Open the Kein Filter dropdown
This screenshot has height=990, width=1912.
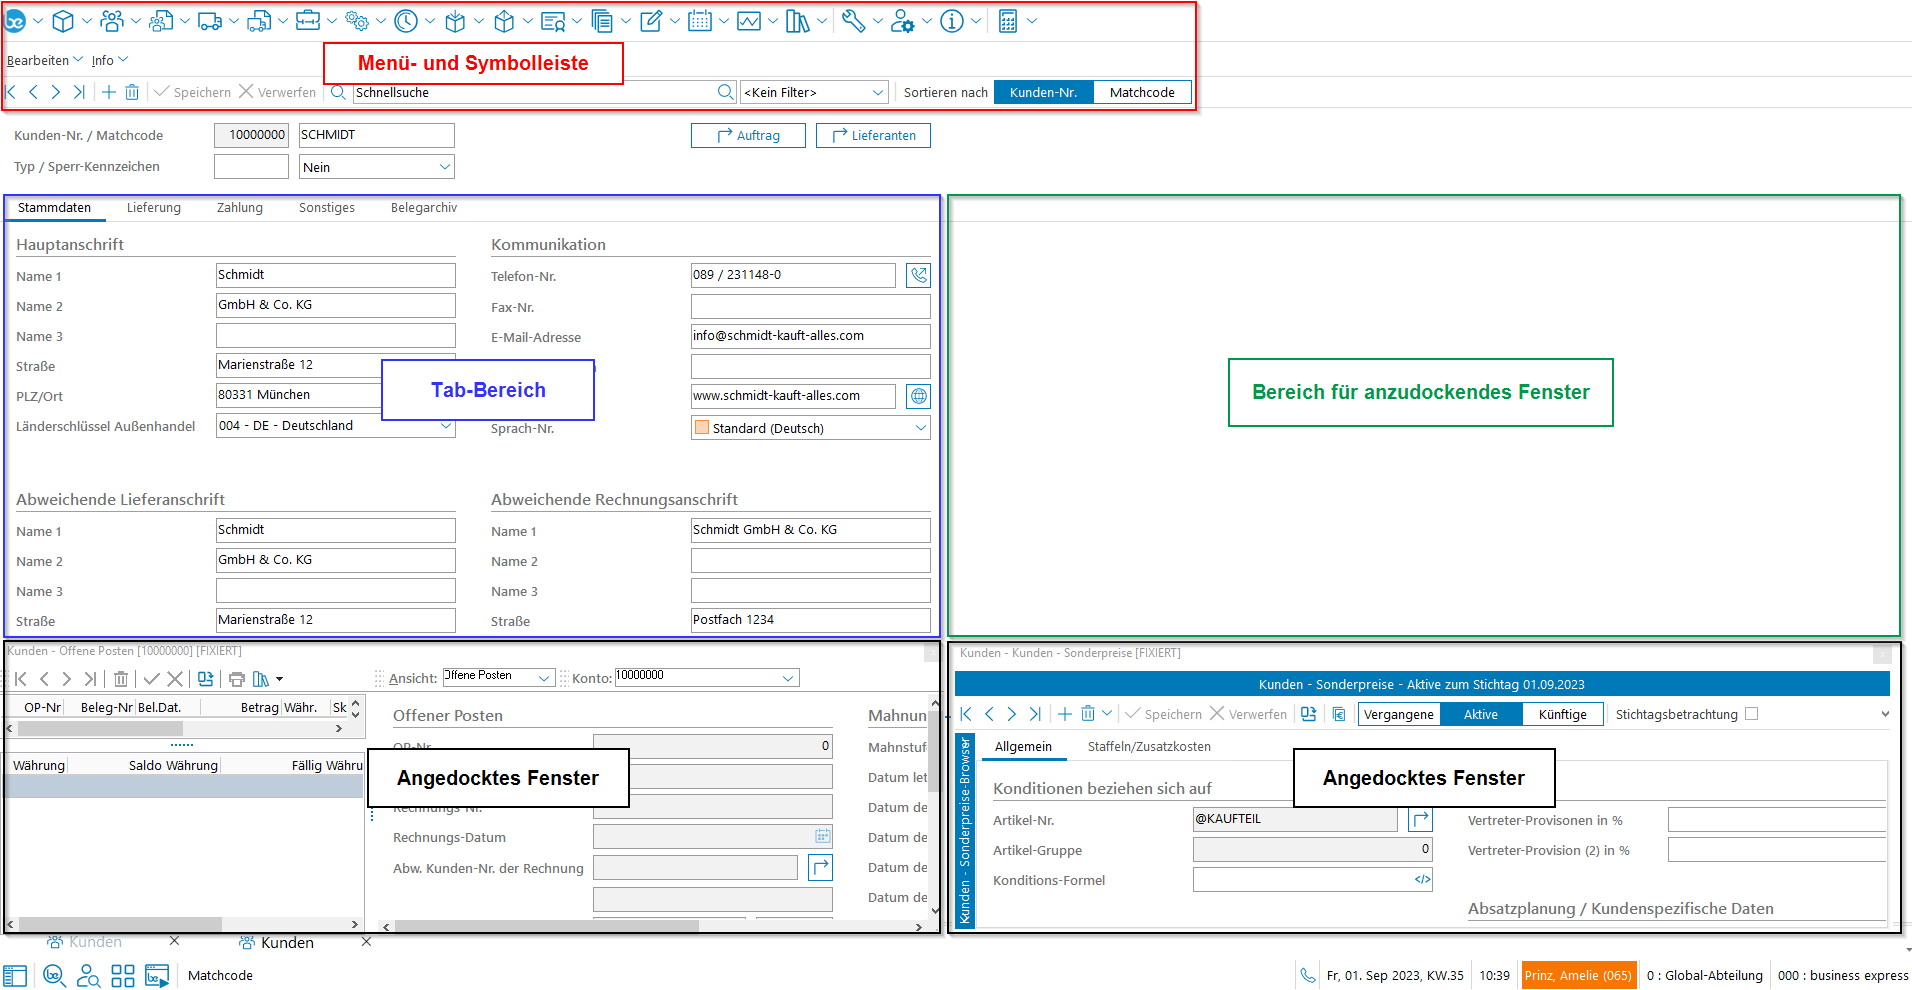coord(814,92)
